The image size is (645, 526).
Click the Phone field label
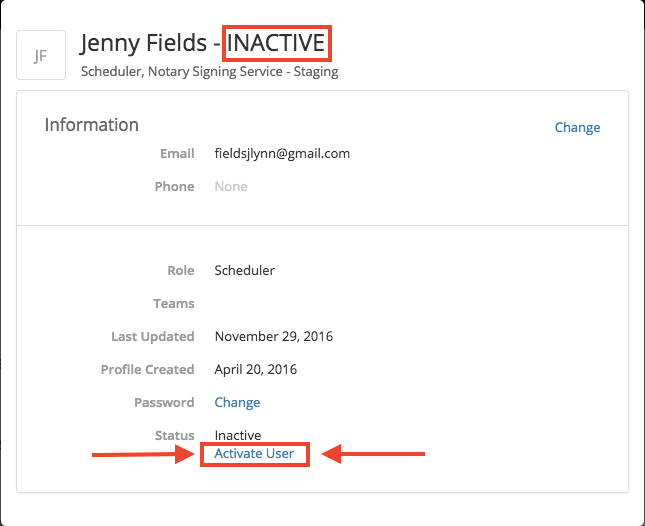point(174,187)
